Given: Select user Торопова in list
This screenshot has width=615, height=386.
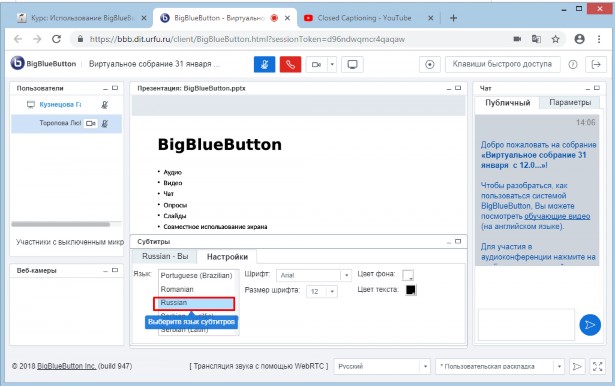Looking at the screenshot, I should tap(67, 124).
